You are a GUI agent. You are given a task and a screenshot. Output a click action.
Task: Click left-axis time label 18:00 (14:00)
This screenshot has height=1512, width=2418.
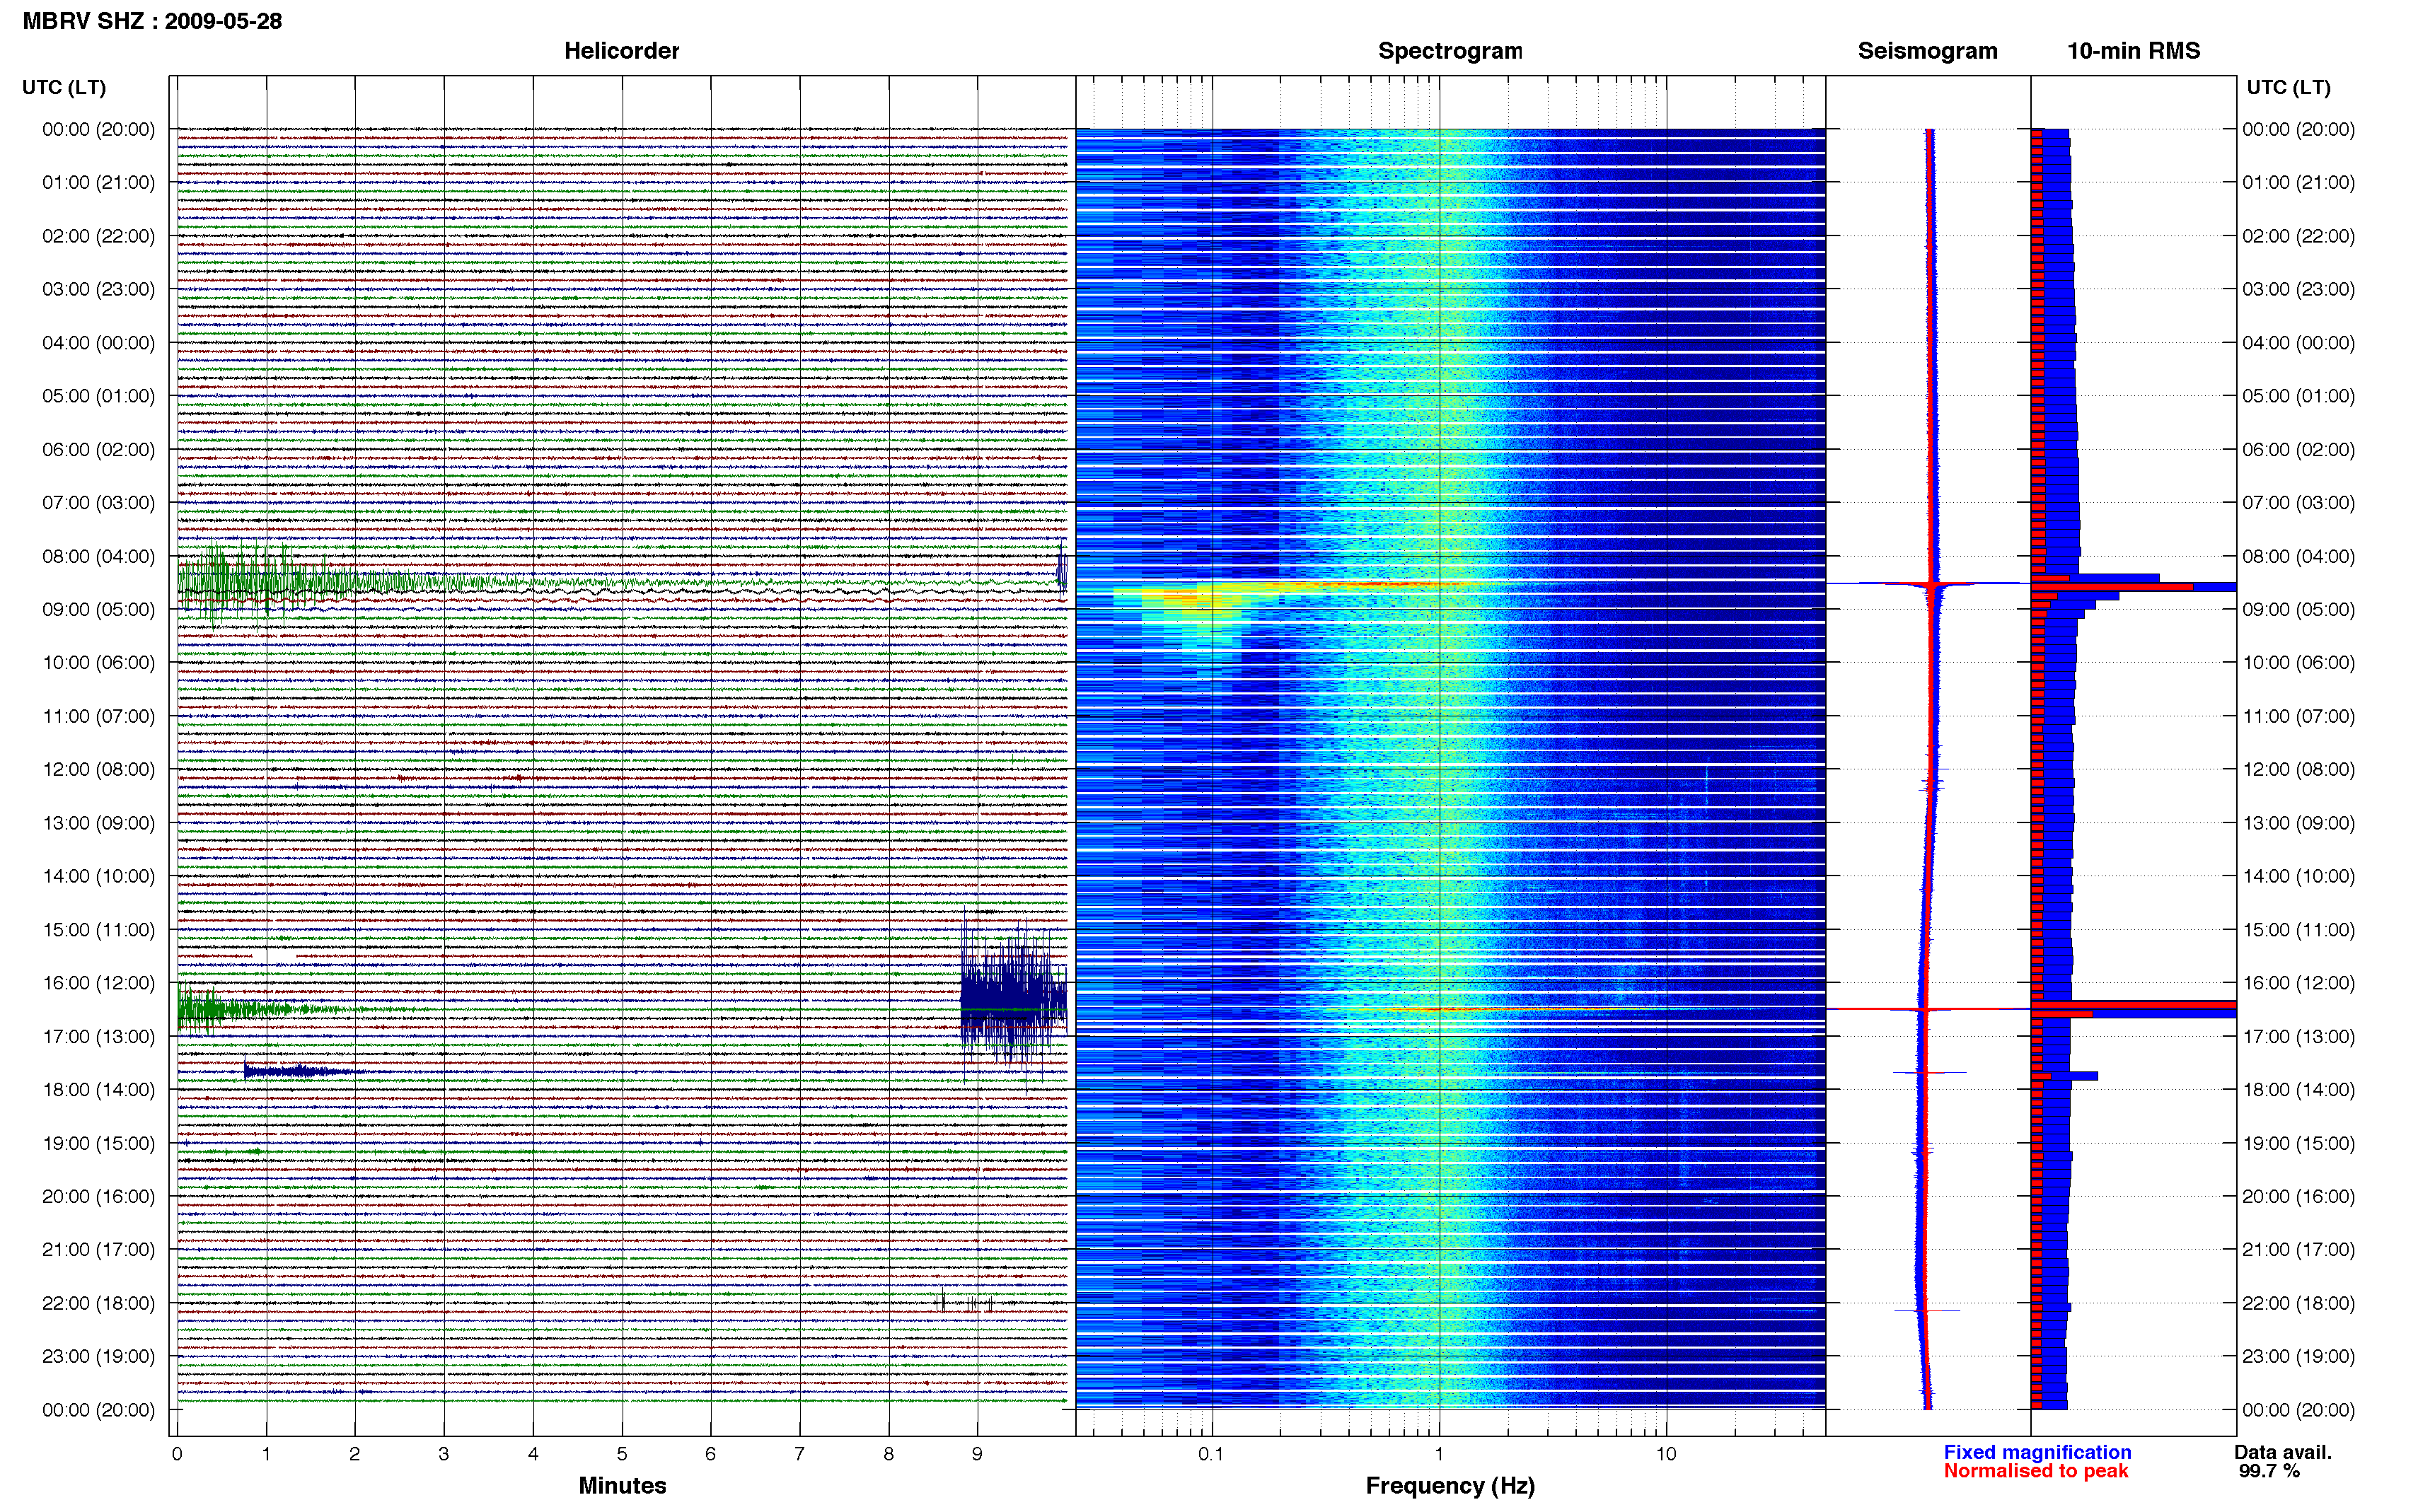pos(98,1090)
